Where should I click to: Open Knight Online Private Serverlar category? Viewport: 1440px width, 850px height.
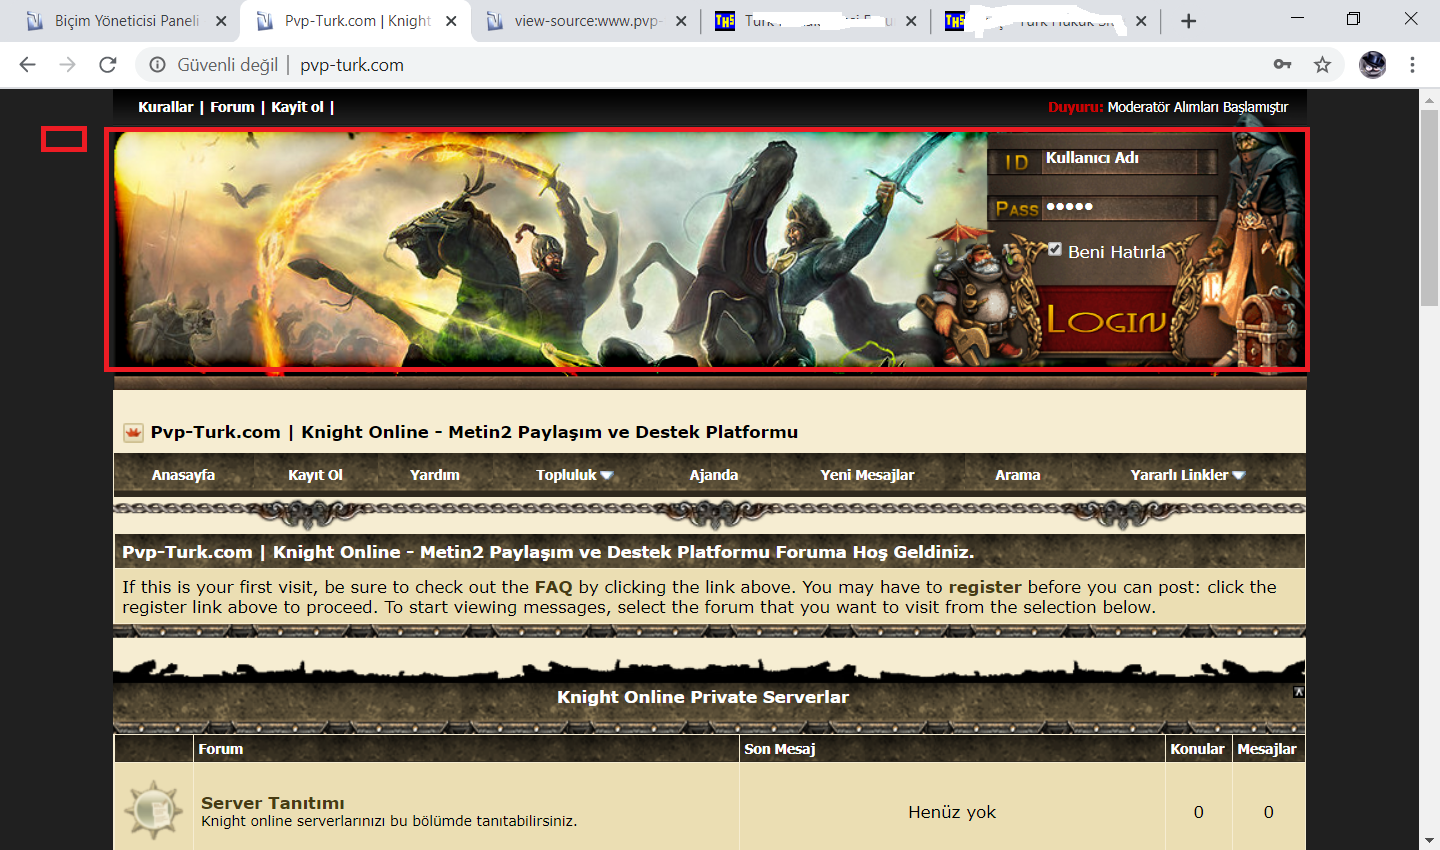point(703,697)
